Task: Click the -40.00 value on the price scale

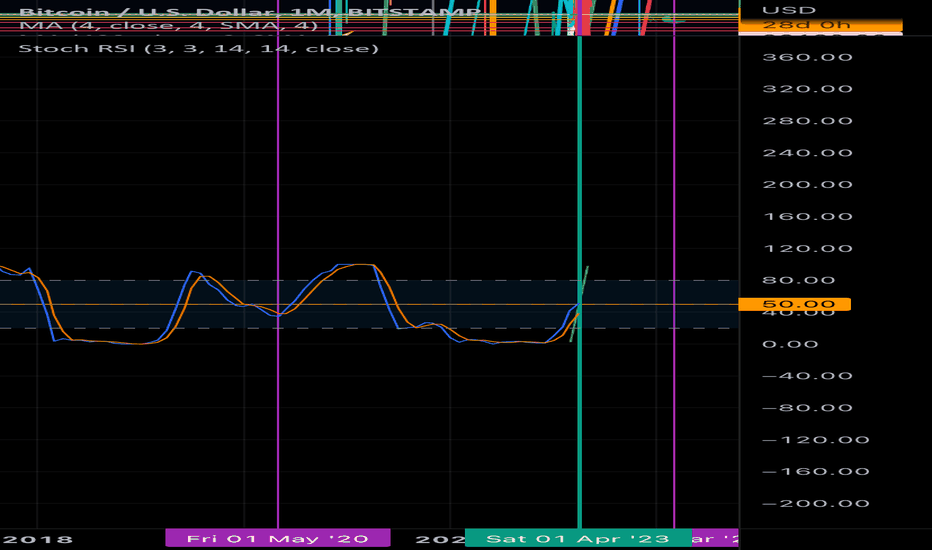Action: pos(807,376)
